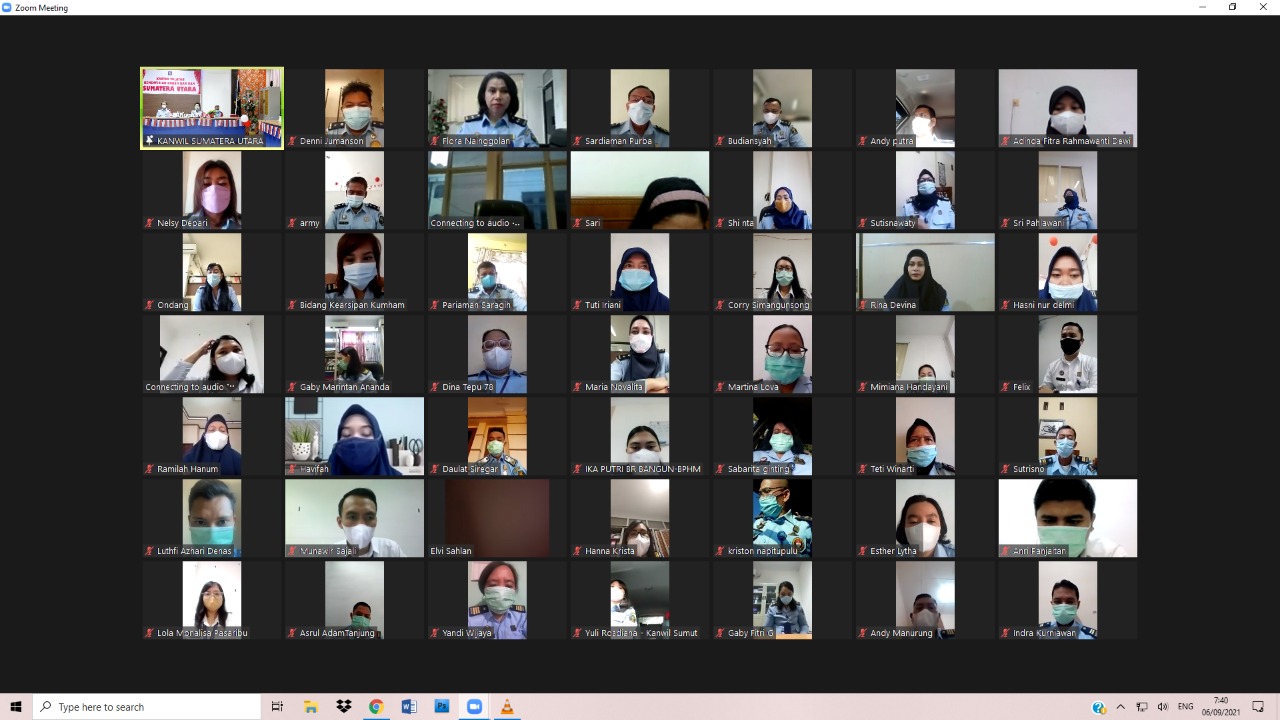Open the Windows Start menu
The height and width of the screenshot is (720, 1280).
coord(16,707)
